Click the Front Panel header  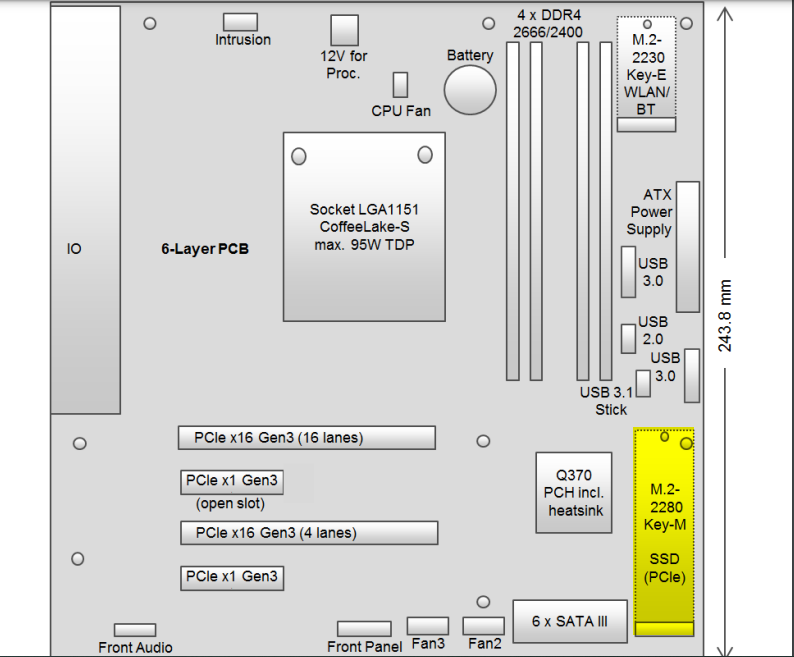(x=364, y=629)
